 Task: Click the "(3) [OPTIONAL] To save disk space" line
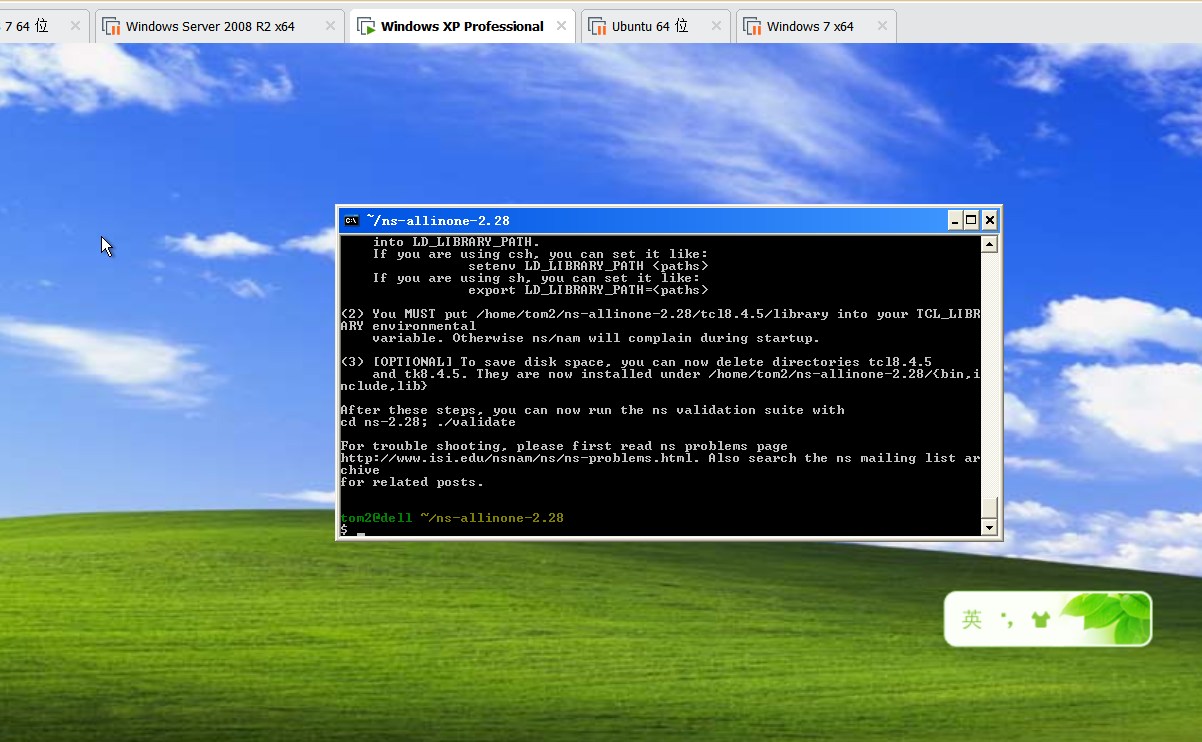(636, 362)
